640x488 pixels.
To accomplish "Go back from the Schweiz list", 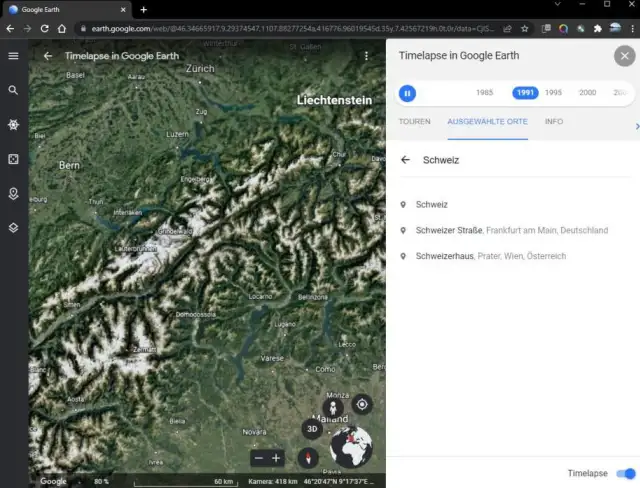I will click(x=405, y=160).
